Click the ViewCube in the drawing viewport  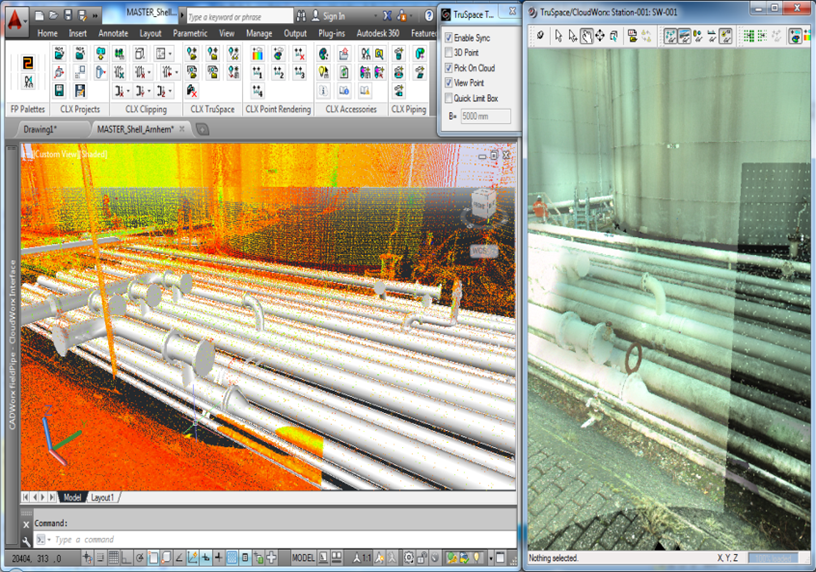tap(483, 206)
